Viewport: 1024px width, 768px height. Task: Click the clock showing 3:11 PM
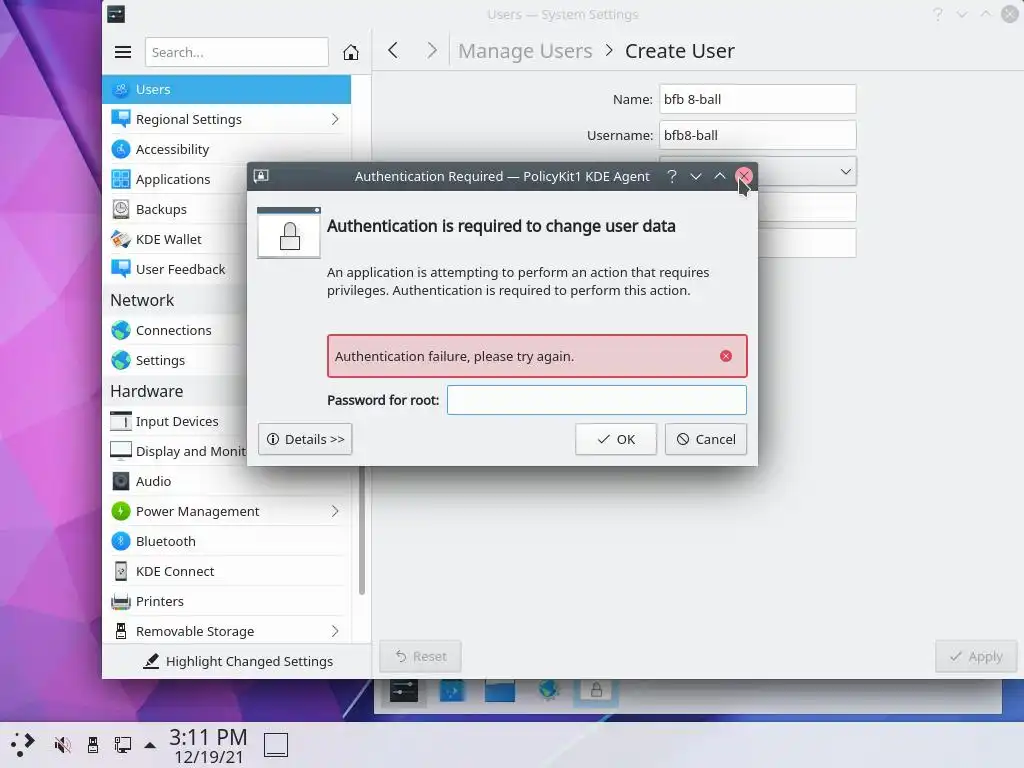(208, 737)
